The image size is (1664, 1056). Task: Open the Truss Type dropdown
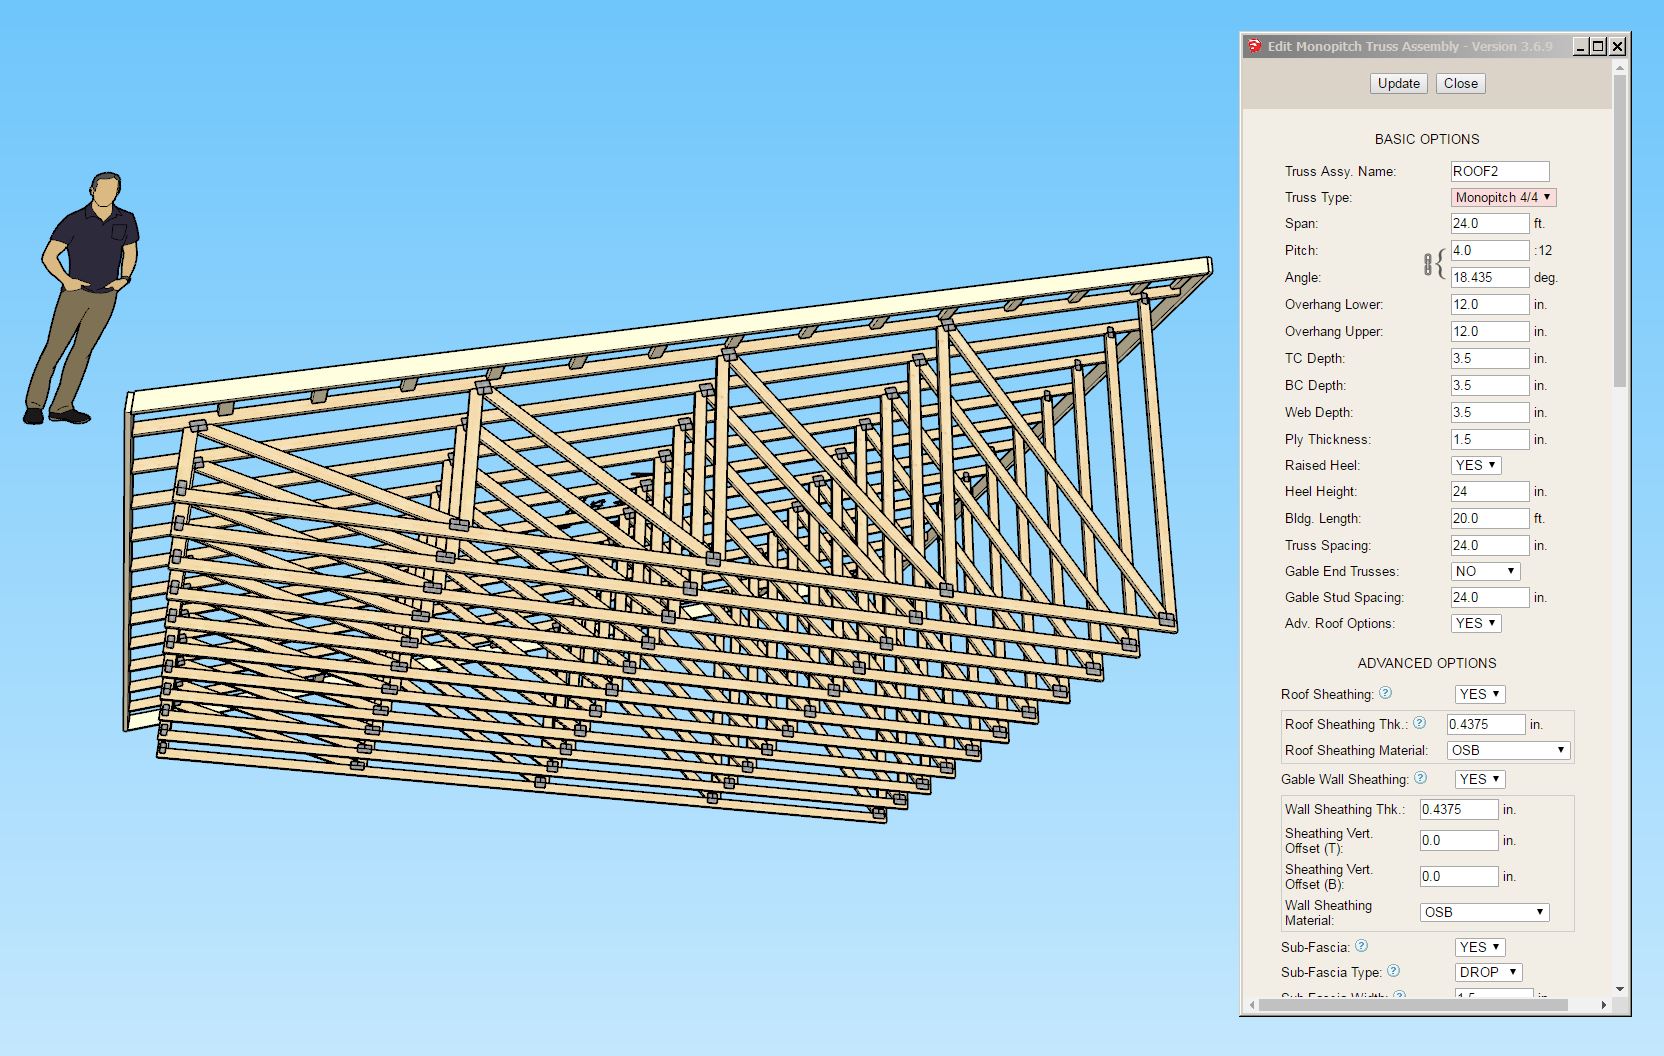click(x=1503, y=197)
